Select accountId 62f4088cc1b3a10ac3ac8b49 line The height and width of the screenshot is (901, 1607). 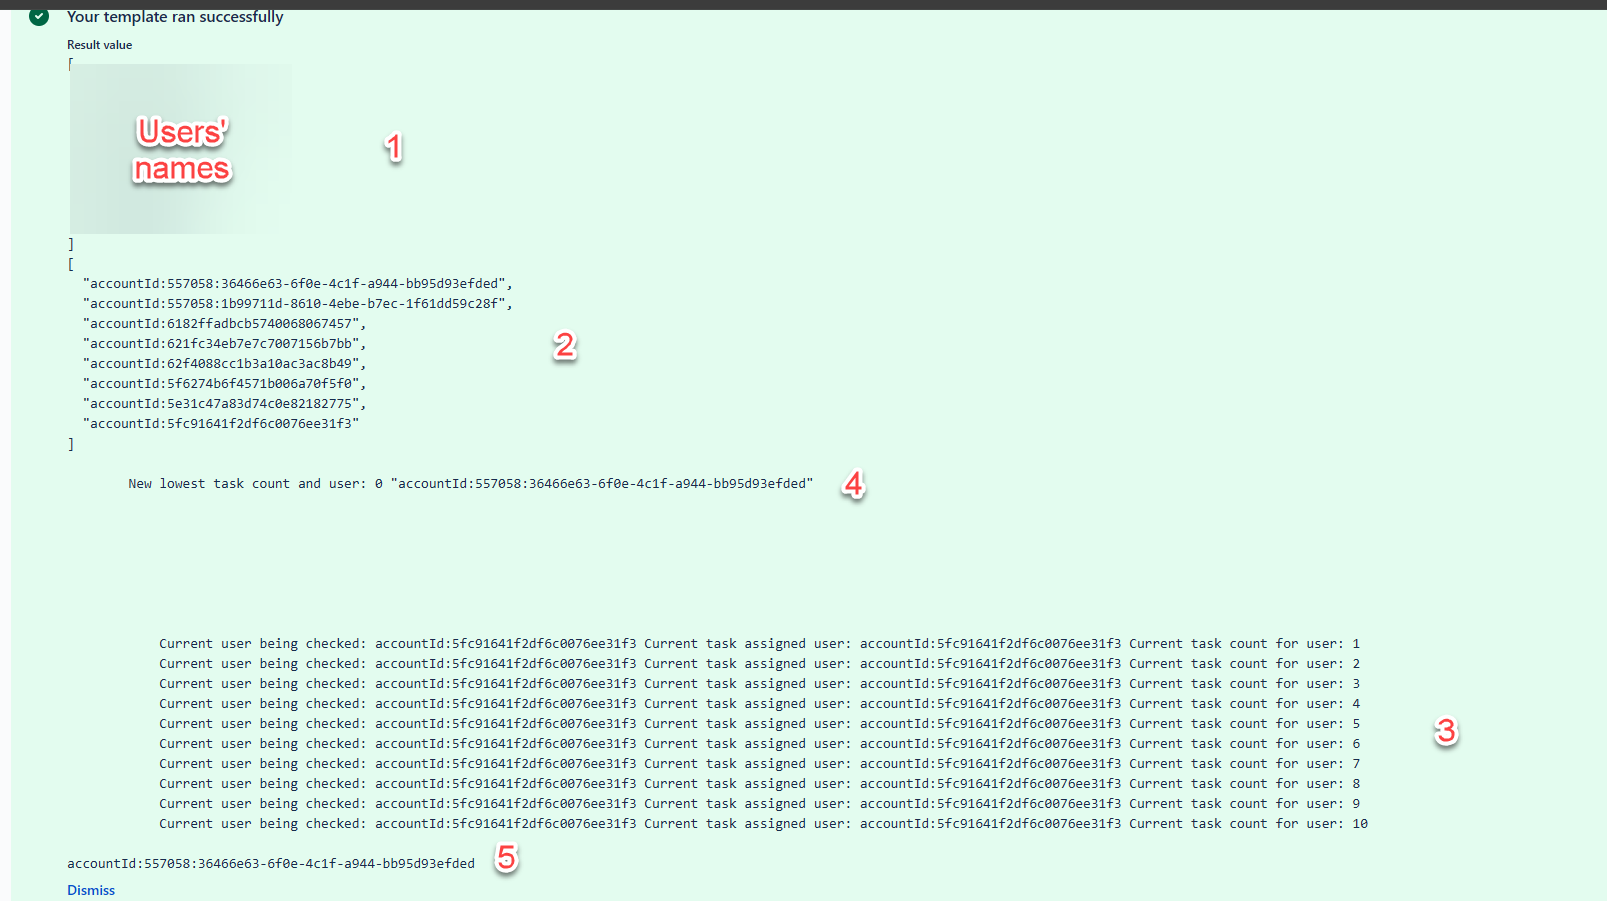[x=225, y=364]
